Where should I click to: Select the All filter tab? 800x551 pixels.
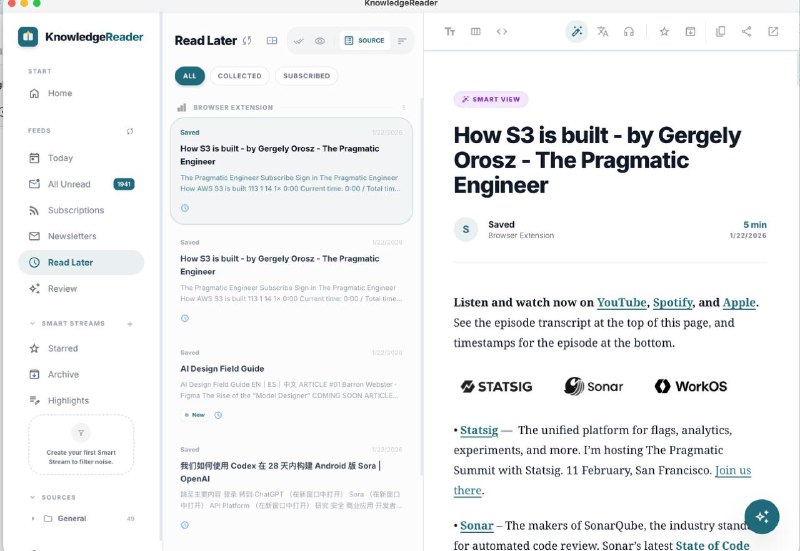tap(190, 76)
